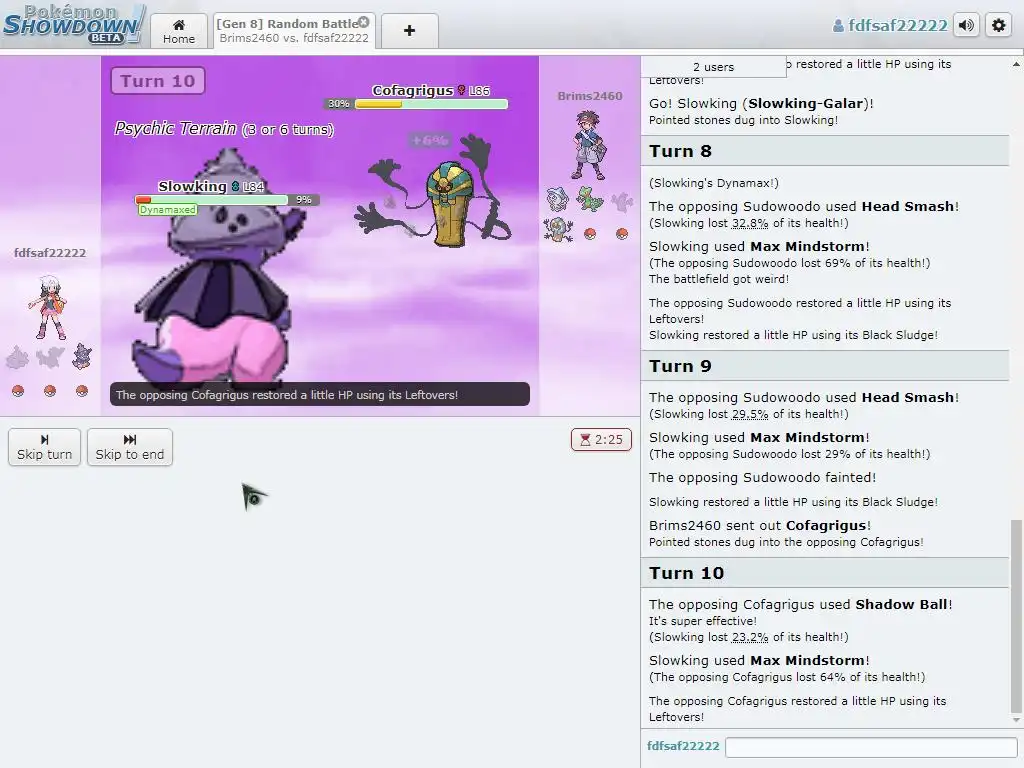Click the underlined 29.5% damage value
1024x768 pixels.
[x=750, y=413]
